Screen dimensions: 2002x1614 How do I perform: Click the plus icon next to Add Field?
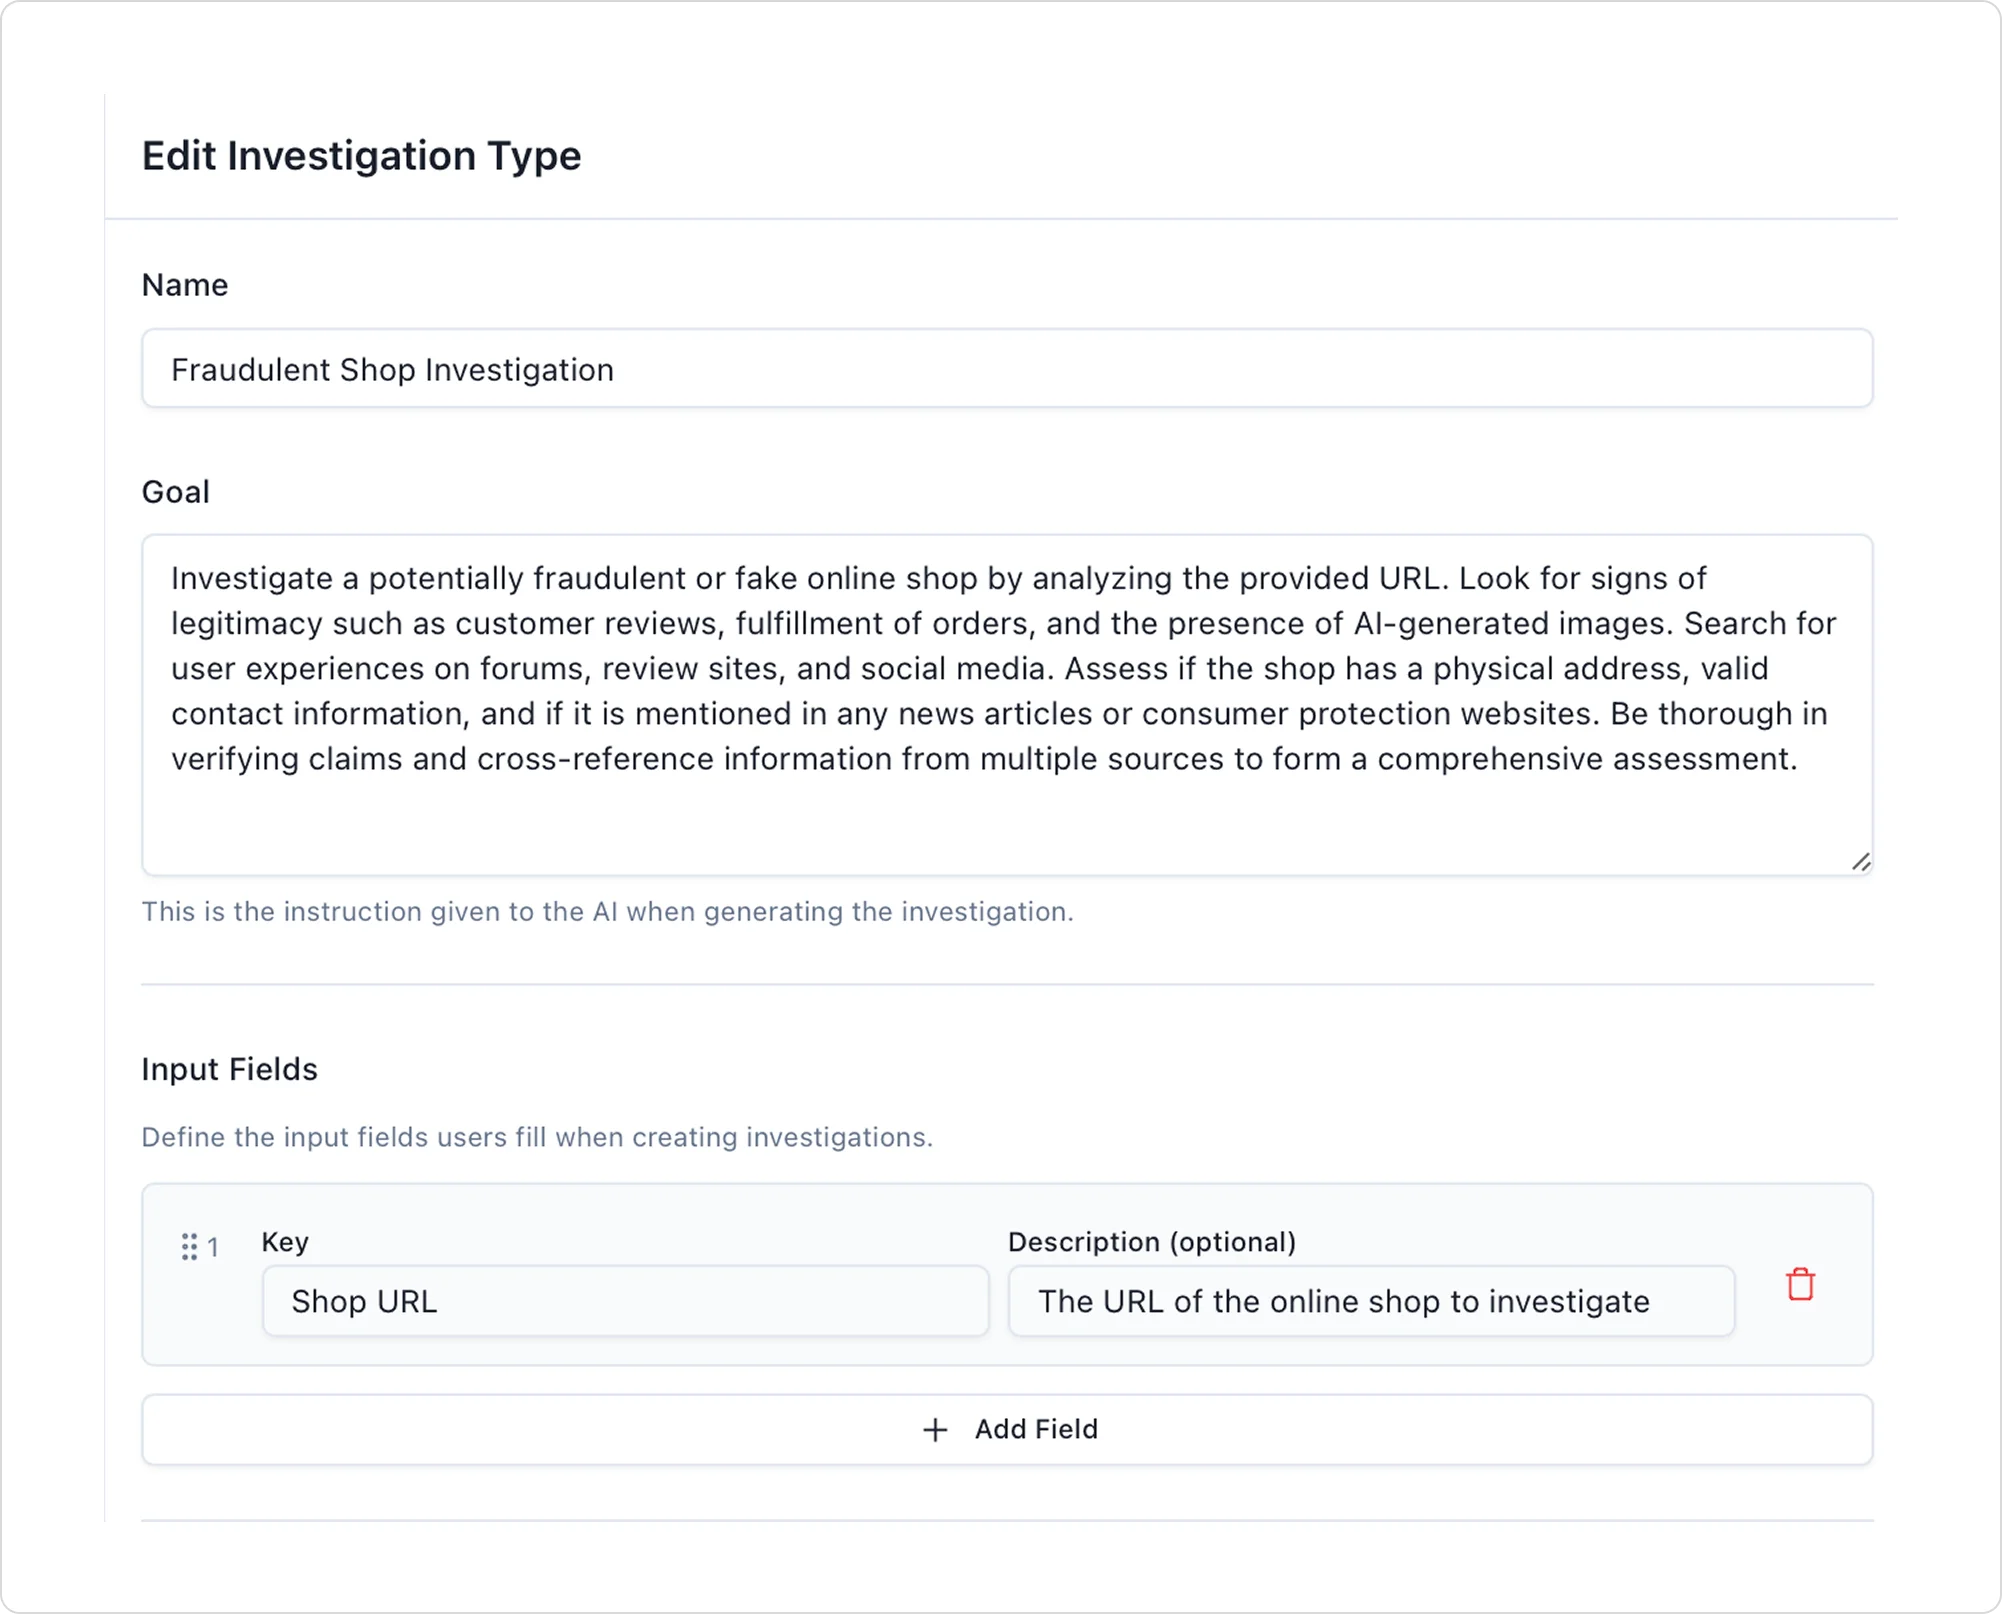pos(934,1430)
